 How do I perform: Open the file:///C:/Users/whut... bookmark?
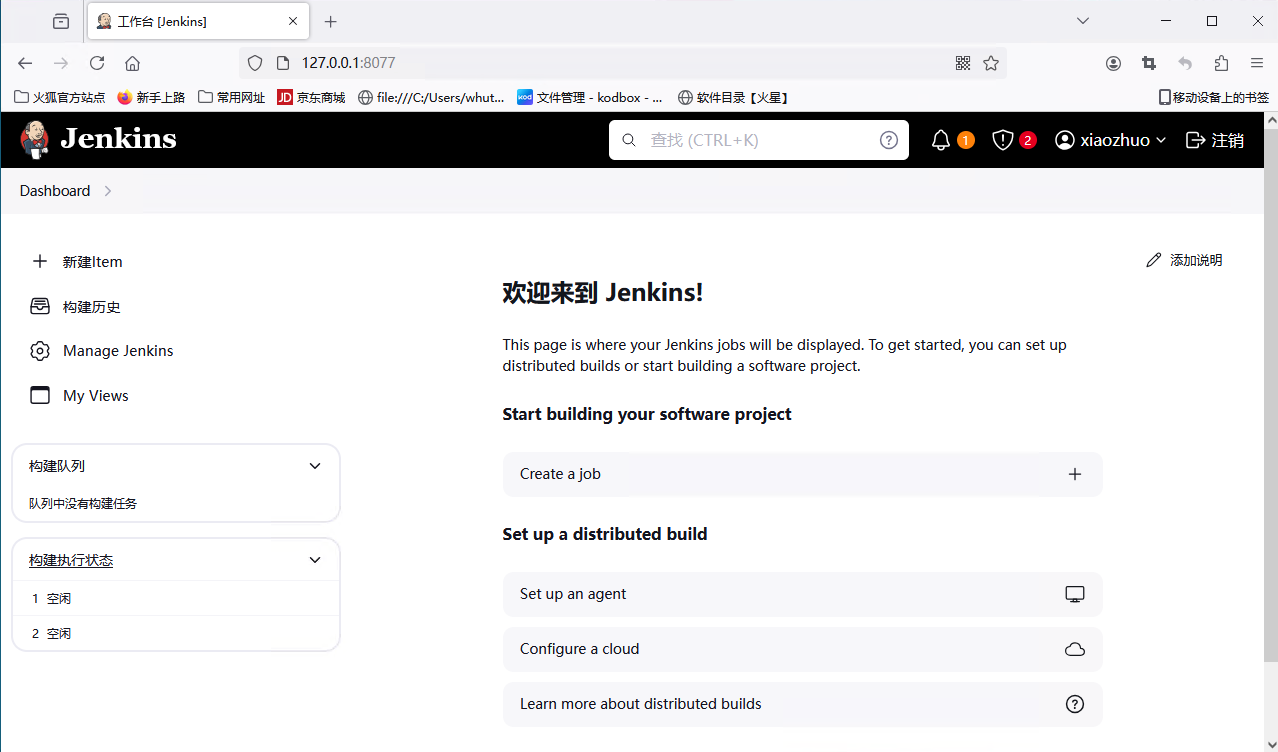click(x=431, y=97)
